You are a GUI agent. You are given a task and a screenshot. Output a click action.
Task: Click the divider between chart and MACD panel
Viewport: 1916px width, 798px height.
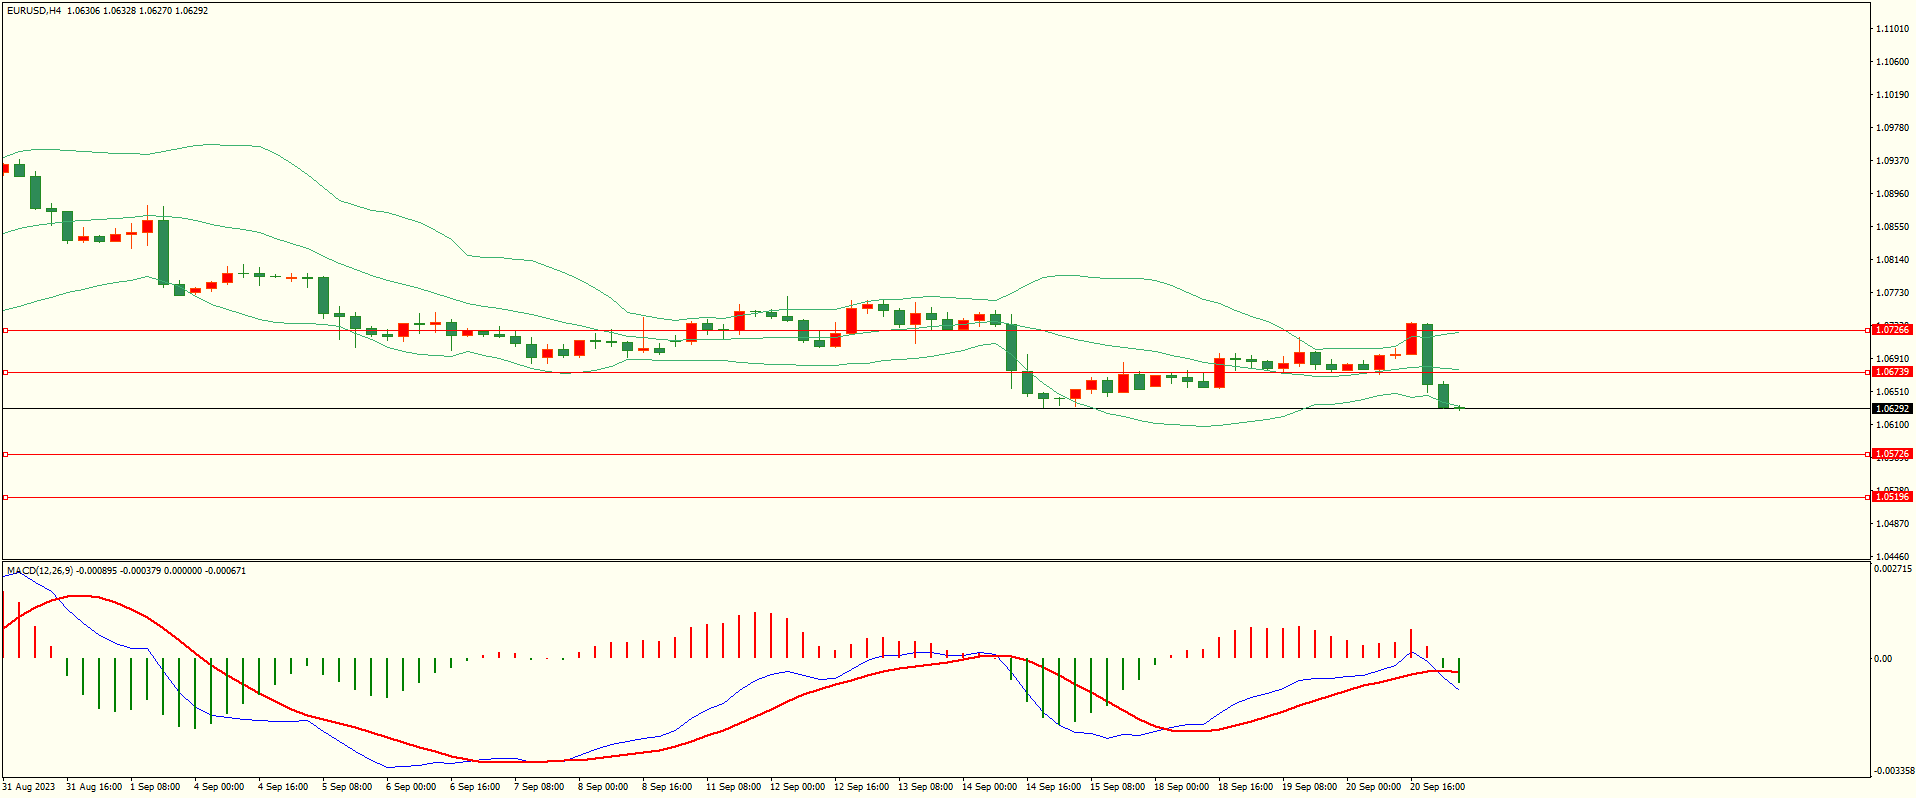click(x=935, y=560)
